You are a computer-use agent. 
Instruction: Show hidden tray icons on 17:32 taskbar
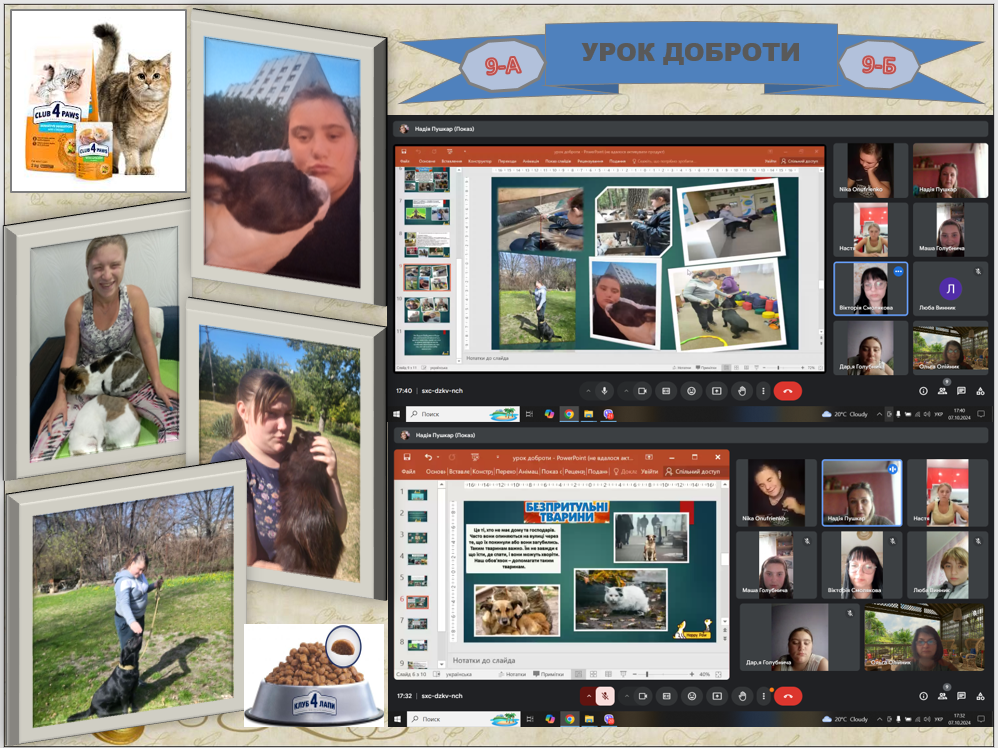[880, 719]
